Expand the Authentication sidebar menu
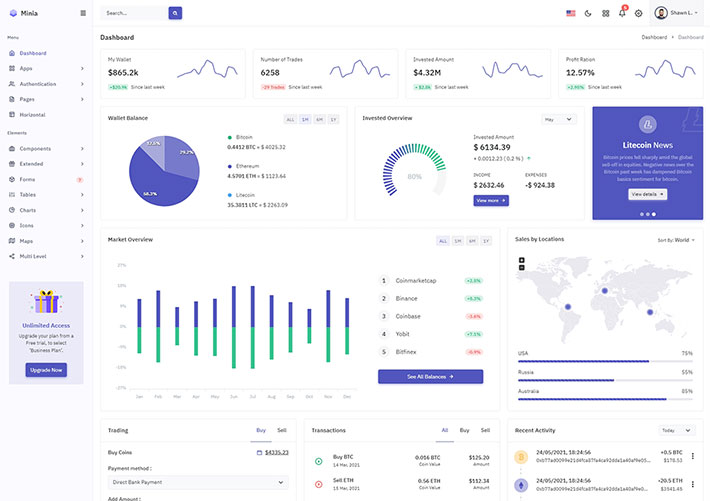This screenshot has height=501, width=710. 46,84
